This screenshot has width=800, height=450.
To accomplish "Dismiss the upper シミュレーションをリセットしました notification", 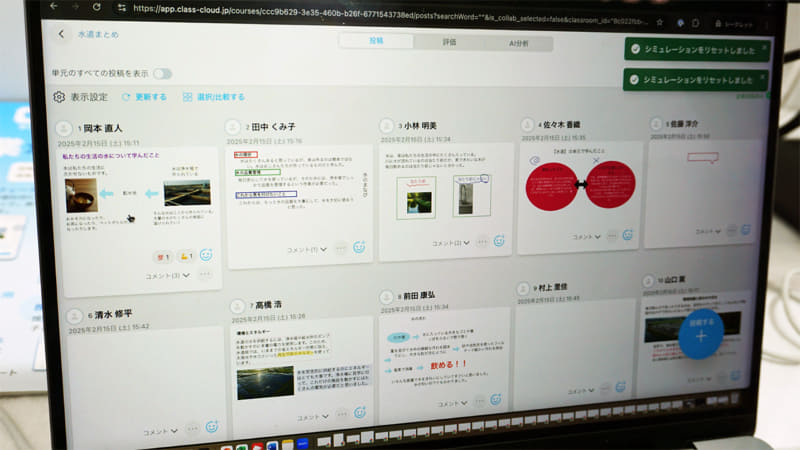I will (x=764, y=47).
